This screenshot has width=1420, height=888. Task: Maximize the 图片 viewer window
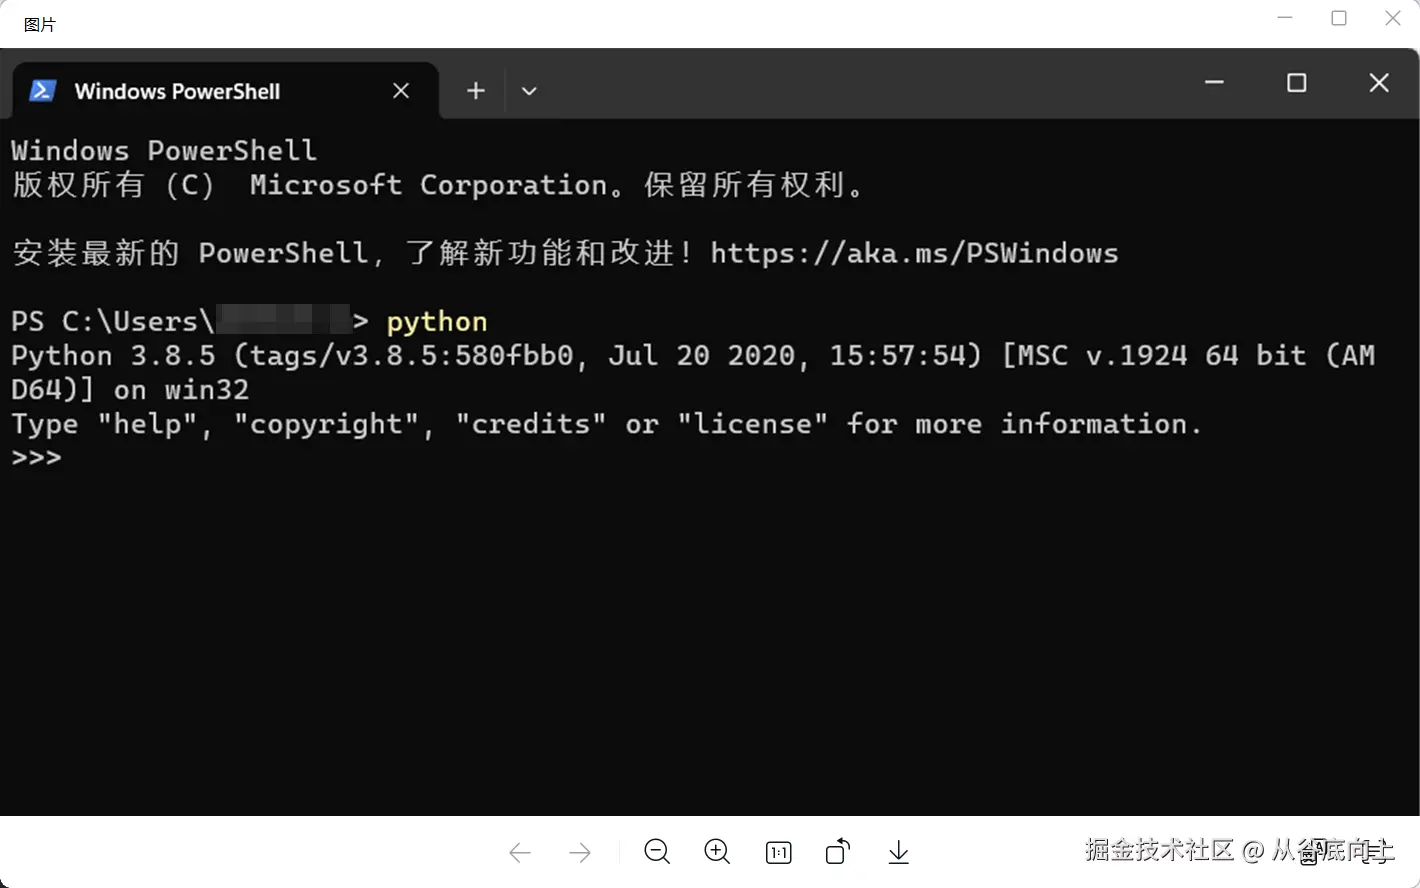pos(1339,18)
